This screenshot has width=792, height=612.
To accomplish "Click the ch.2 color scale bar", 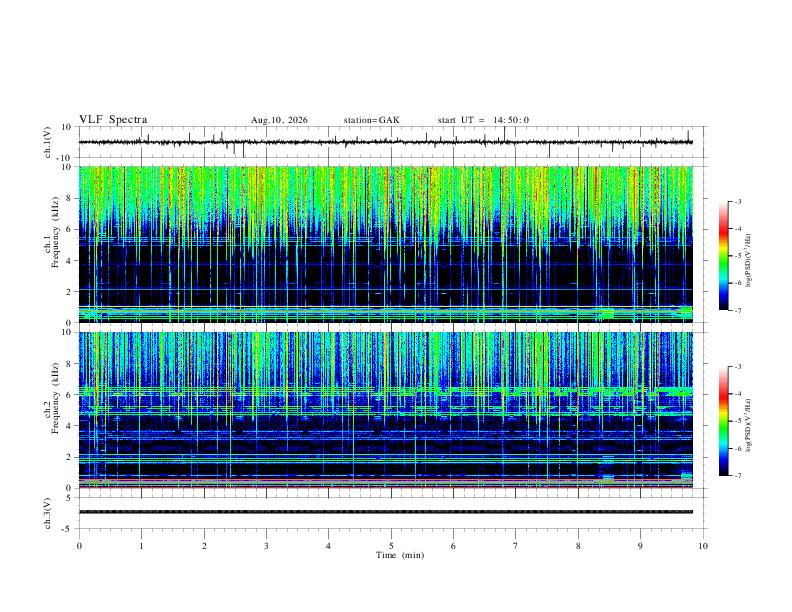I will click(x=724, y=421).
